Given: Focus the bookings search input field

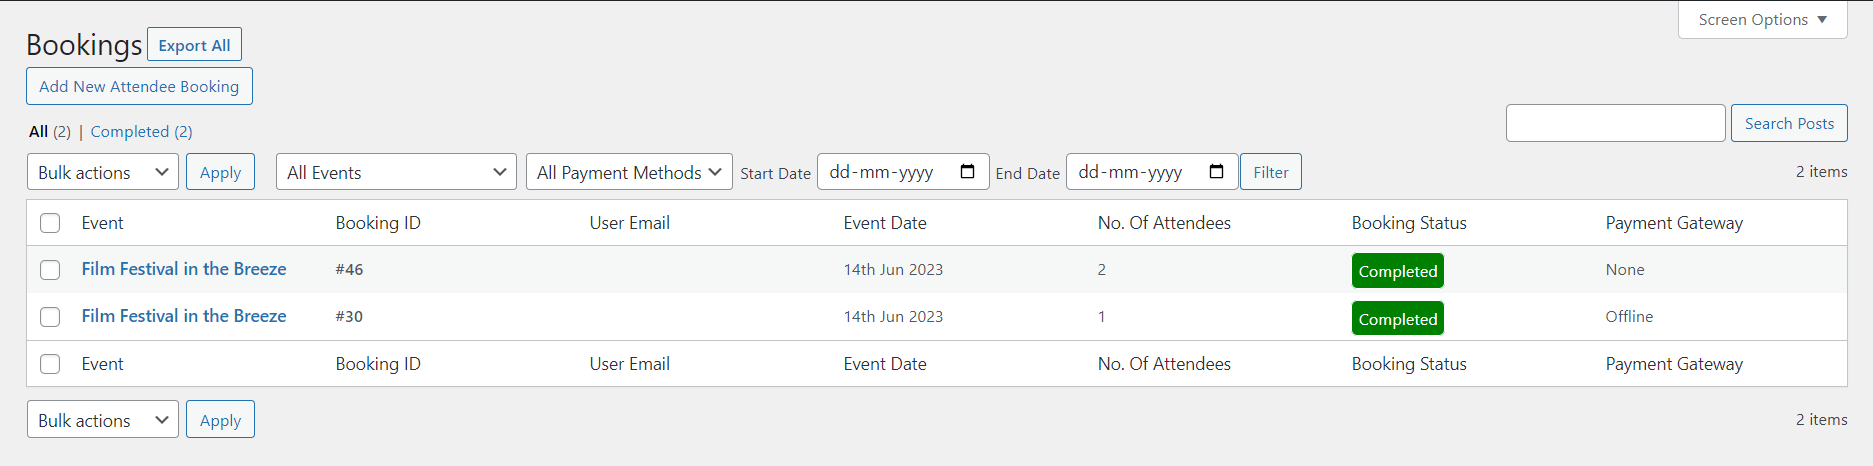Looking at the screenshot, I should pos(1615,124).
